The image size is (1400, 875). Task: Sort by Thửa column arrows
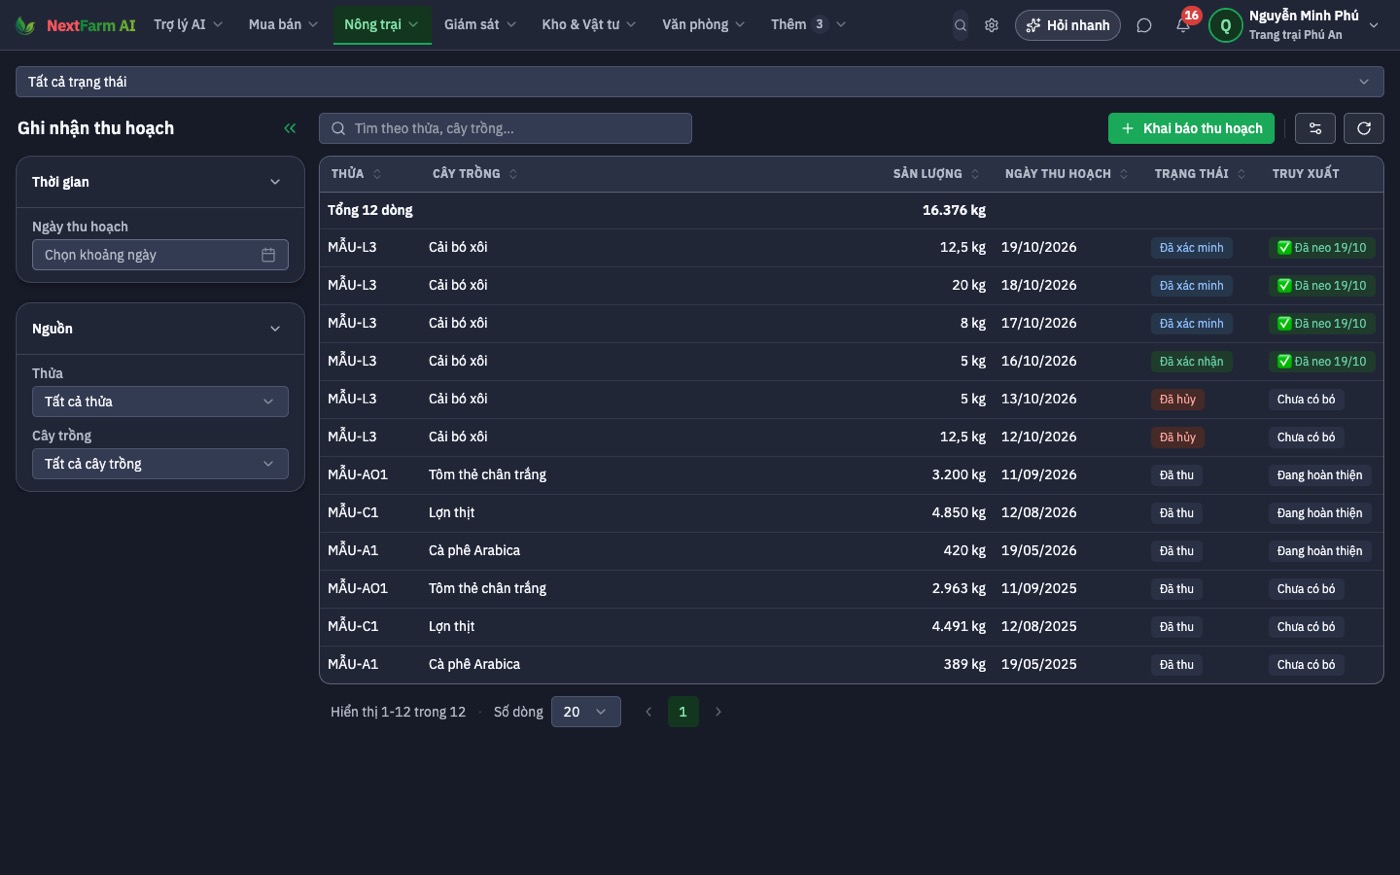click(377, 174)
